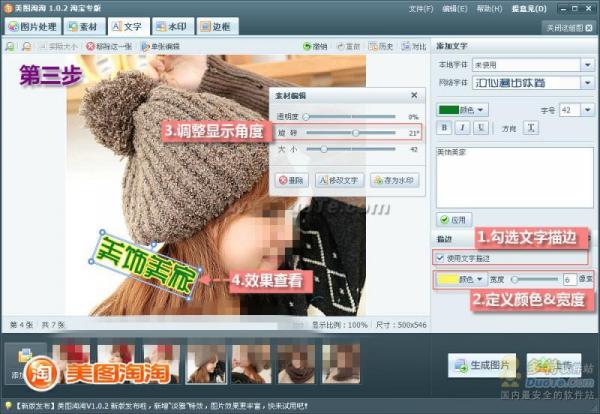Toggle italic I formatting
The image size is (600, 414).
tap(463, 128)
